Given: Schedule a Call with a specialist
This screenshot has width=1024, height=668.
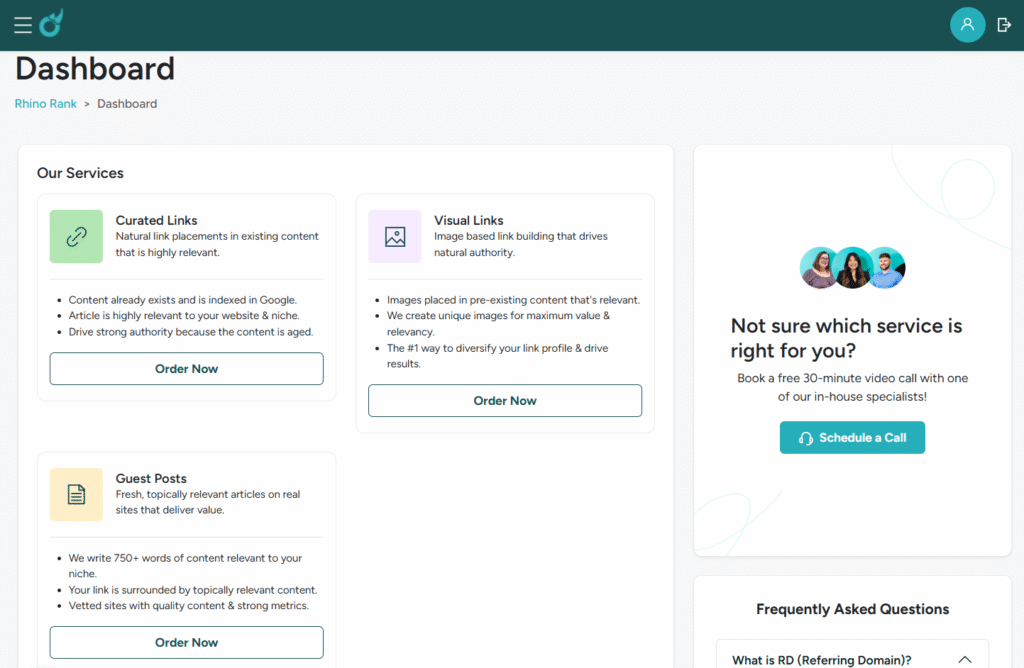Looking at the screenshot, I should pyautogui.click(x=852, y=437).
